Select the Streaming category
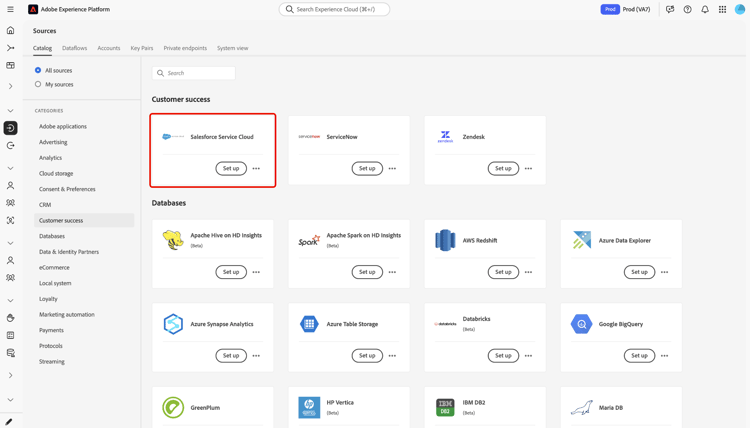The image size is (750, 428). click(52, 362)
